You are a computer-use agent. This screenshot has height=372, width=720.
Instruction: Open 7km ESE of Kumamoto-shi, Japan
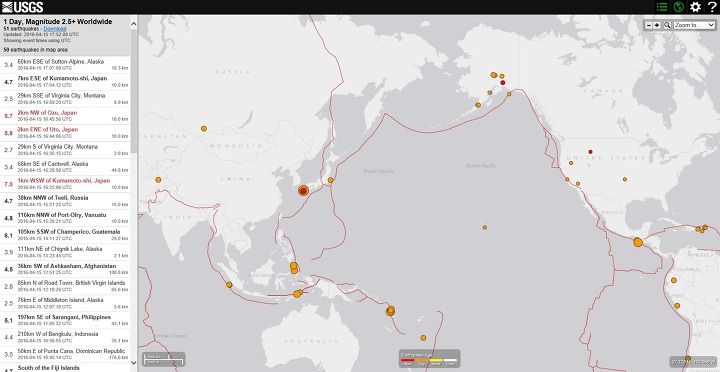tap(65, 81)
